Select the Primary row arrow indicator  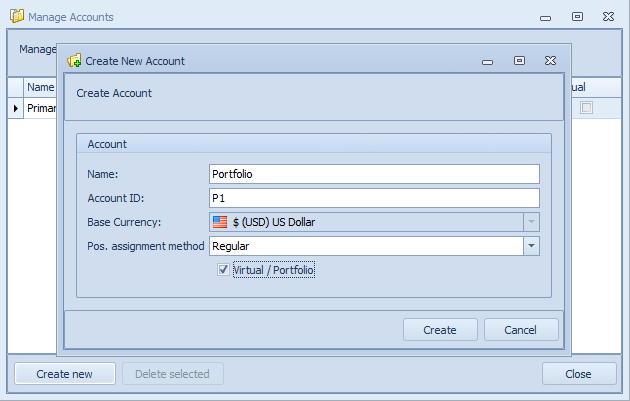tap(16, 108)
